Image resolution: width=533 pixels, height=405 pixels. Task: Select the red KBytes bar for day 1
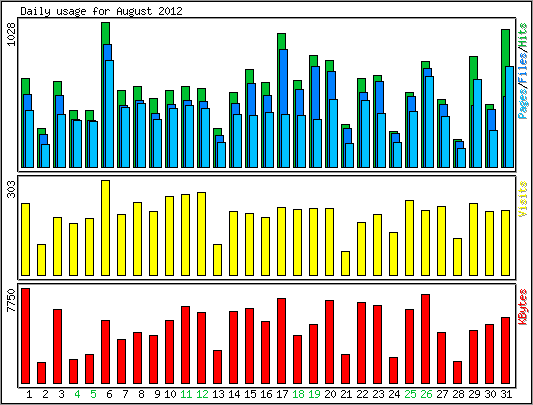click(x=25, y=336)
